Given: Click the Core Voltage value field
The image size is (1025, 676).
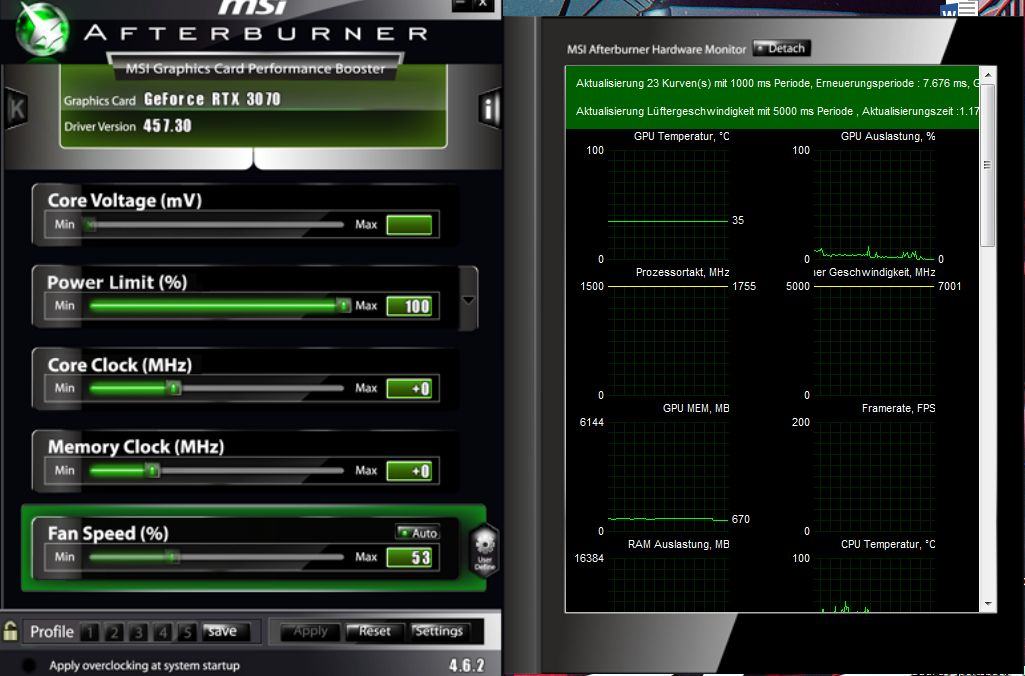Looking at the screenshot, I should tap(409, 225).
